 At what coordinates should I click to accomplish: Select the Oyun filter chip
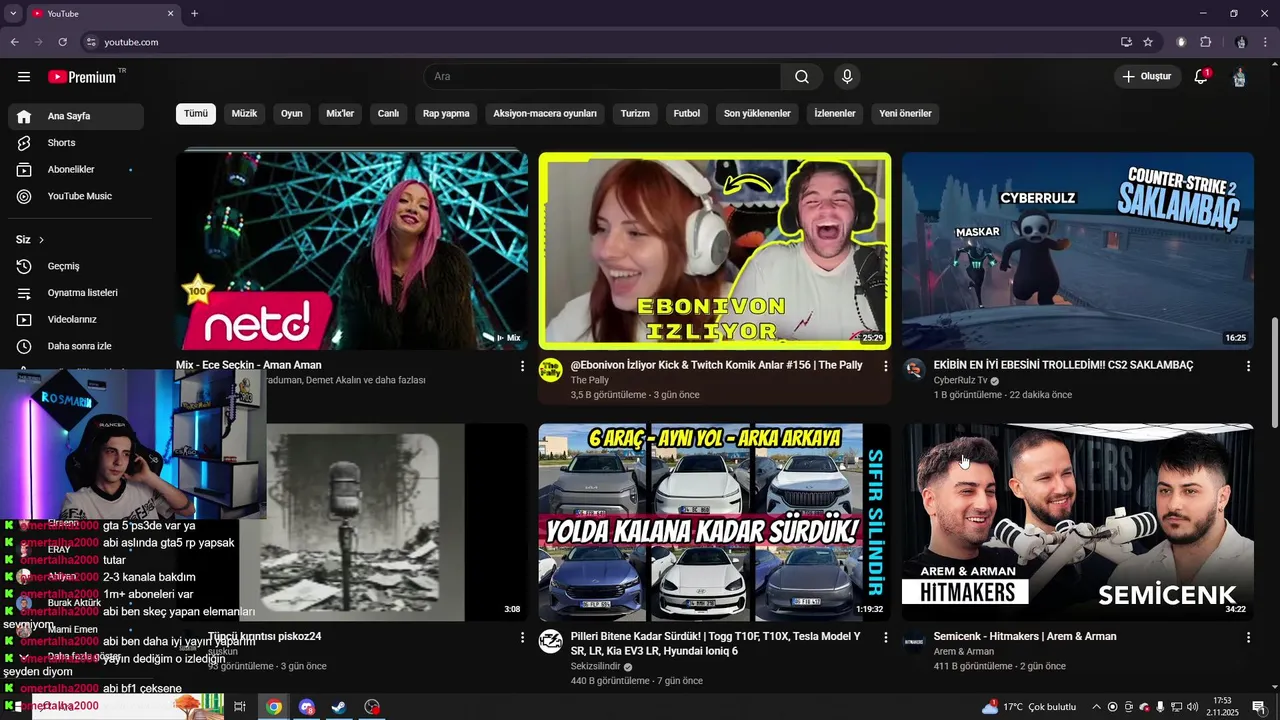292,114
